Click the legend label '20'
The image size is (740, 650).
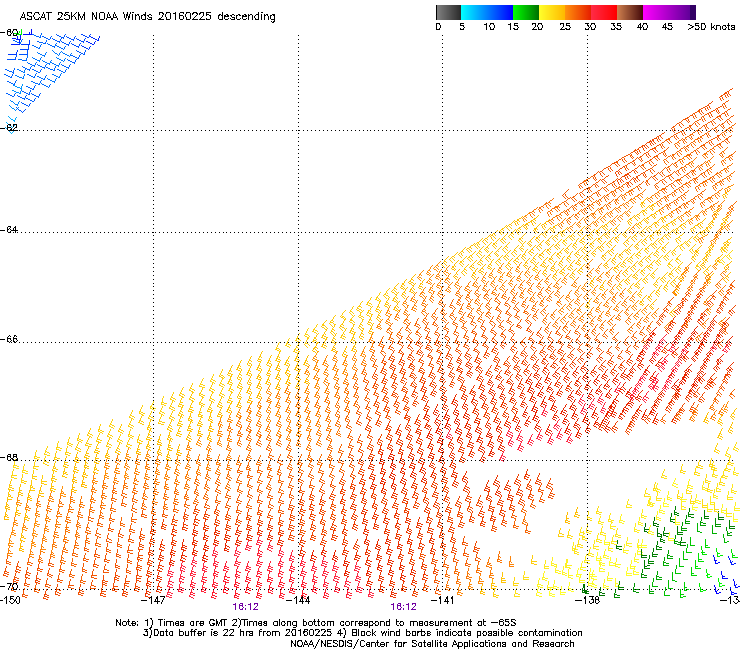537,27
